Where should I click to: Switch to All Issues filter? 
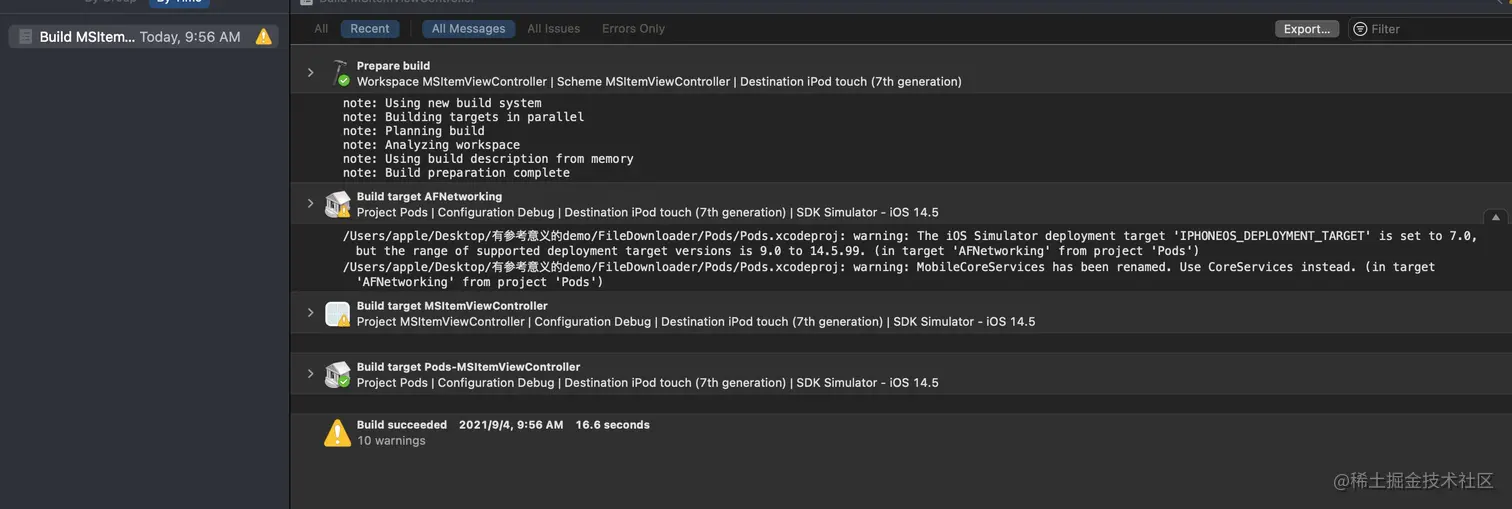tap(554, 29)
